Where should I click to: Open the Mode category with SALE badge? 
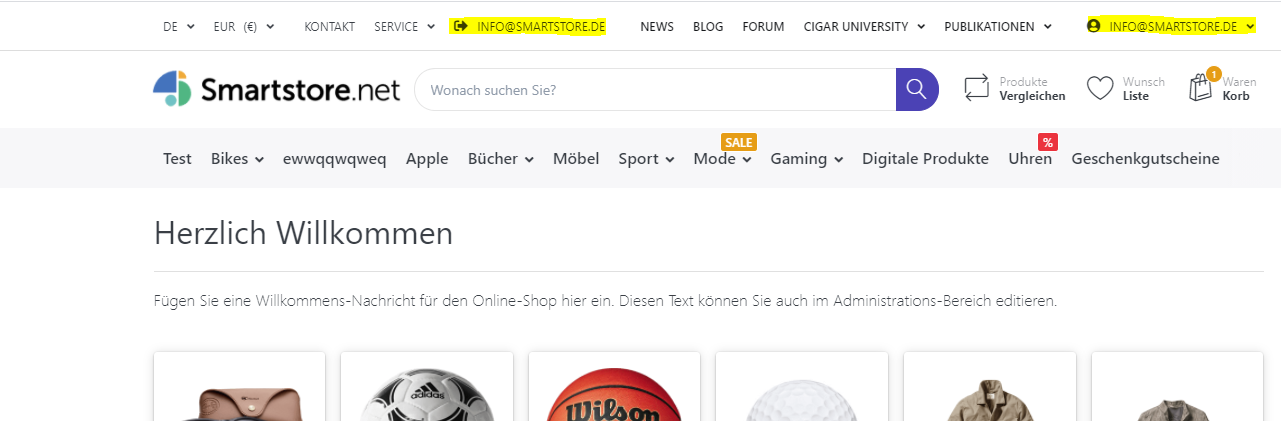tap(722, 159)
